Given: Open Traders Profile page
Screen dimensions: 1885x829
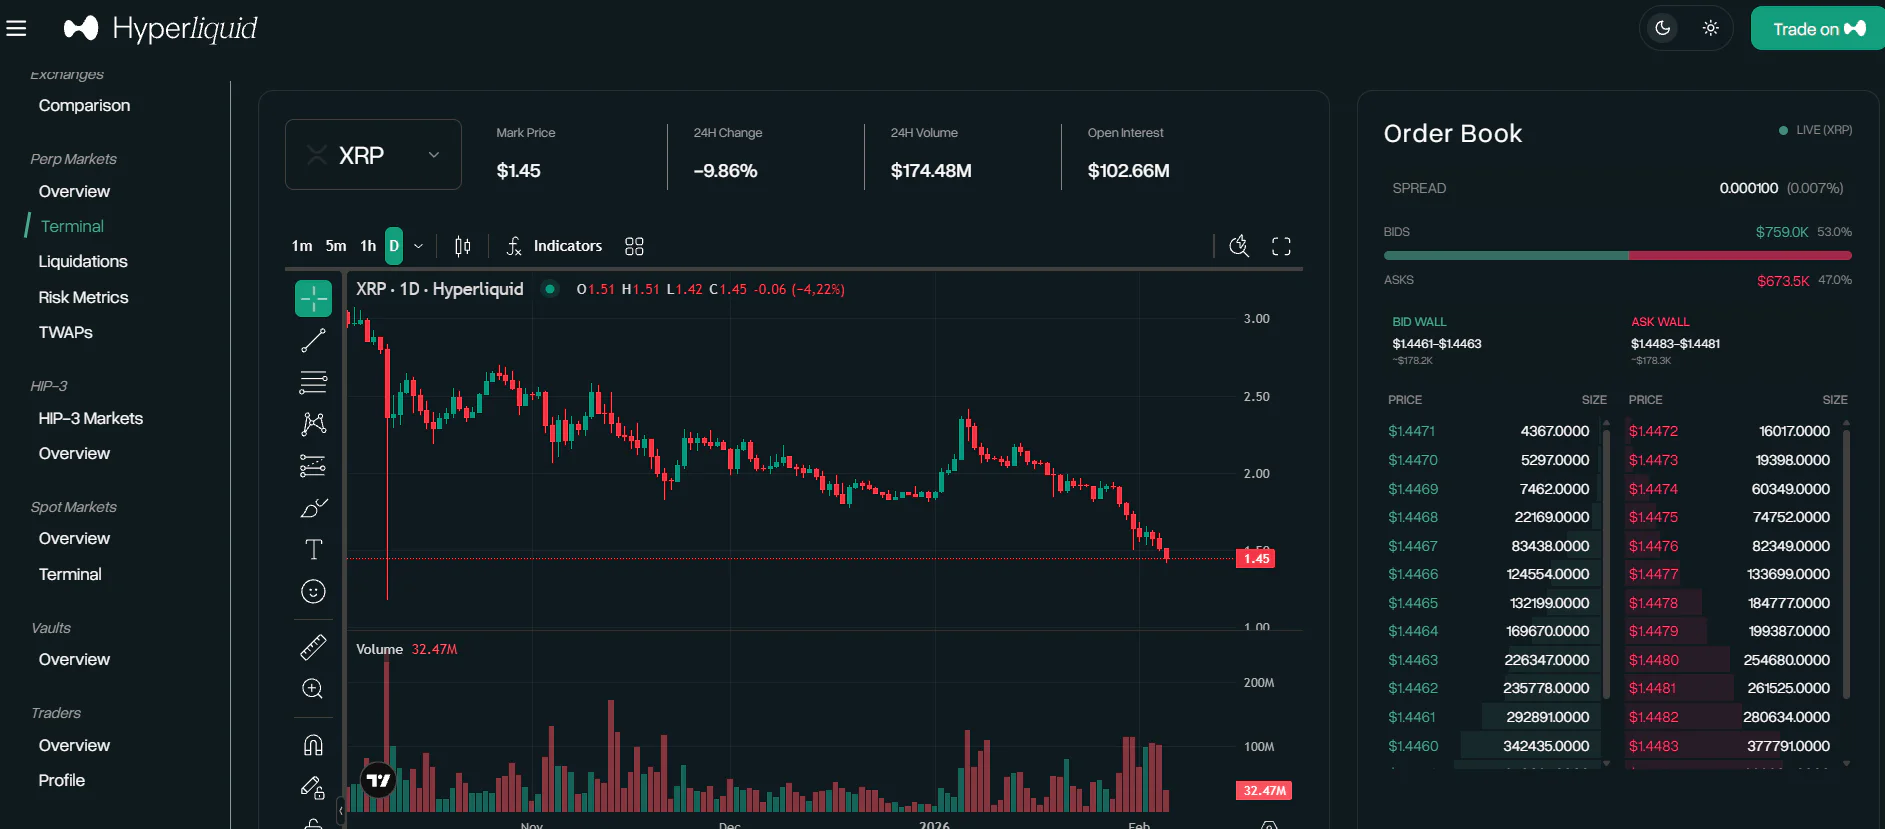Looking at the screenshot, I should click(x=61, y=780).
